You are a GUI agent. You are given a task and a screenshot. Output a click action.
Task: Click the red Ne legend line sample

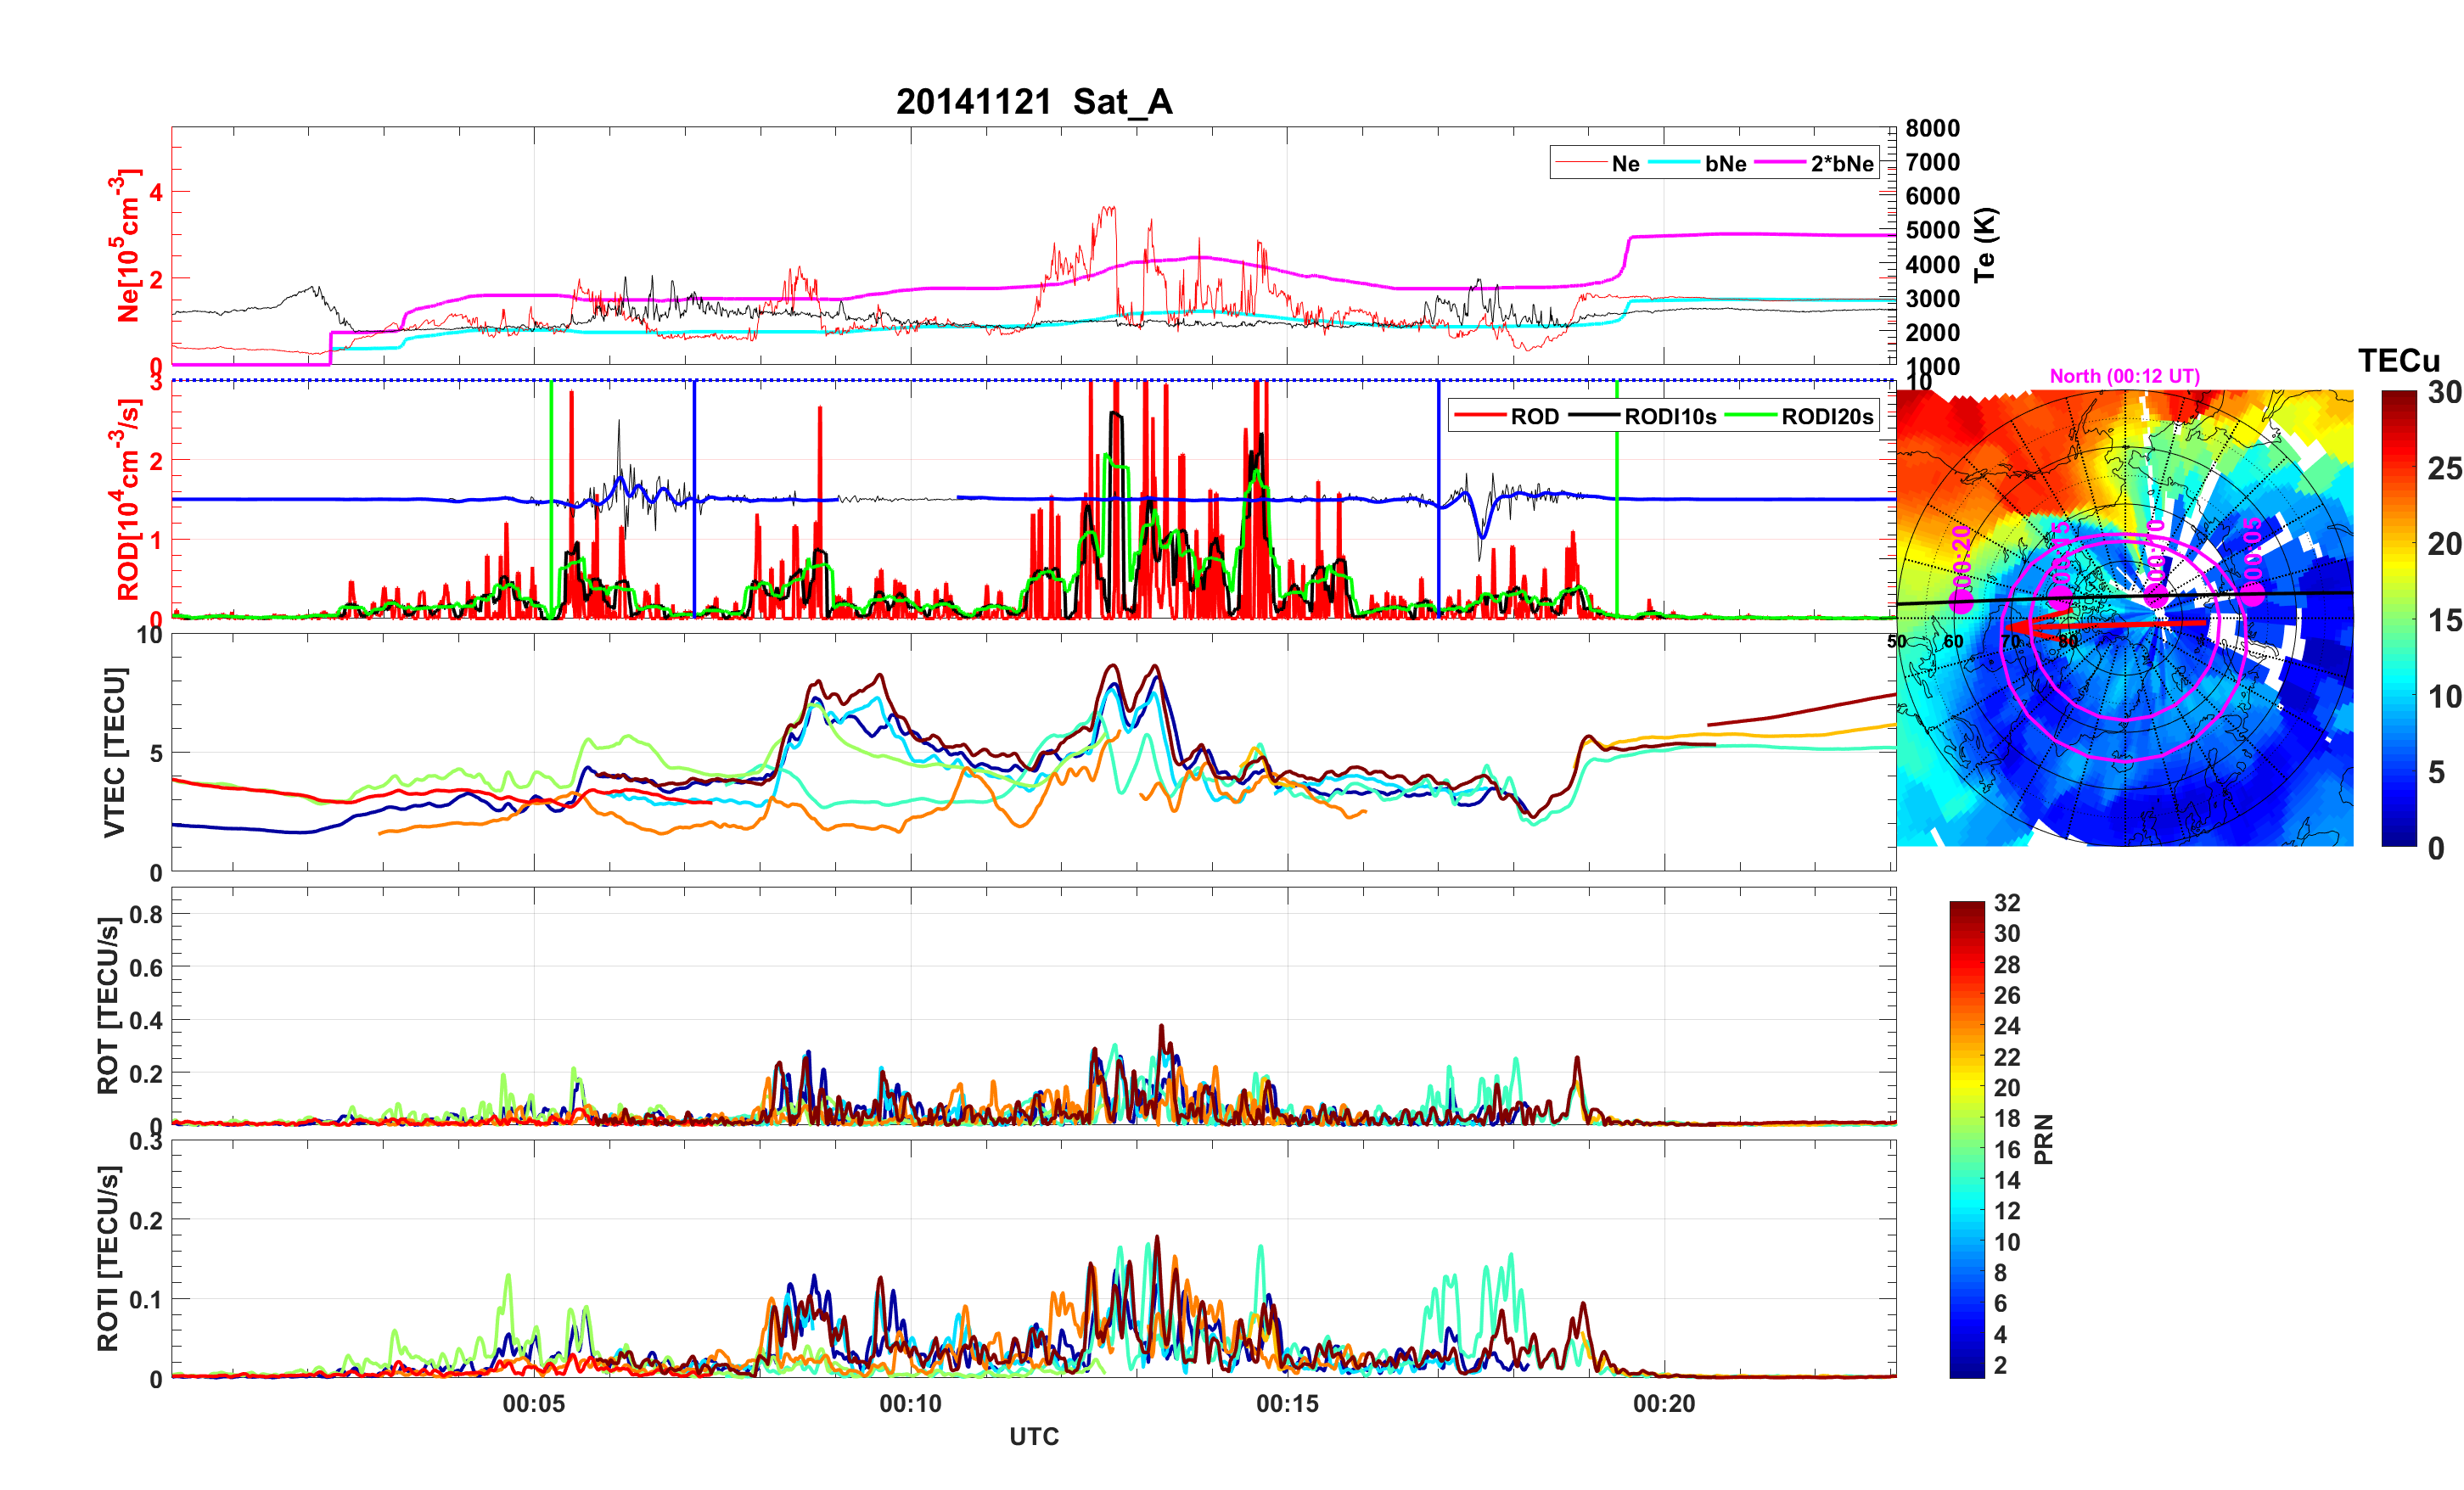pos(1581,163)
